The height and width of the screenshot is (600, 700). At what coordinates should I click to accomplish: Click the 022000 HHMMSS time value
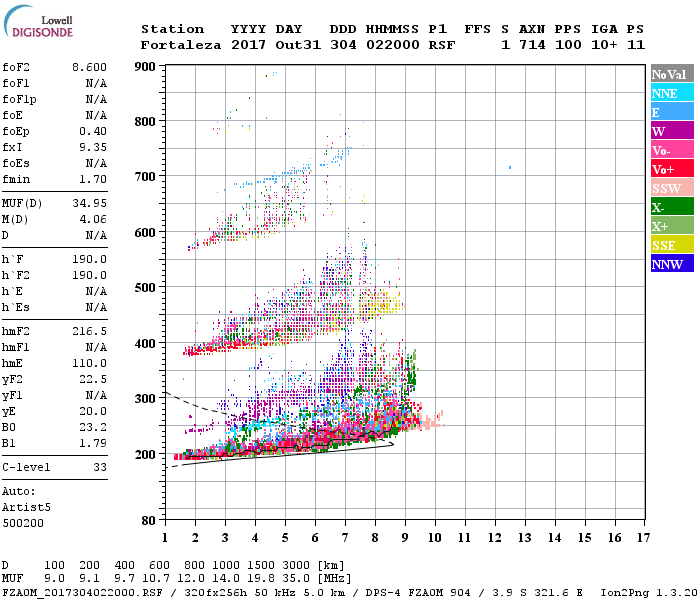pyautogui.click(x=393, y=45)
